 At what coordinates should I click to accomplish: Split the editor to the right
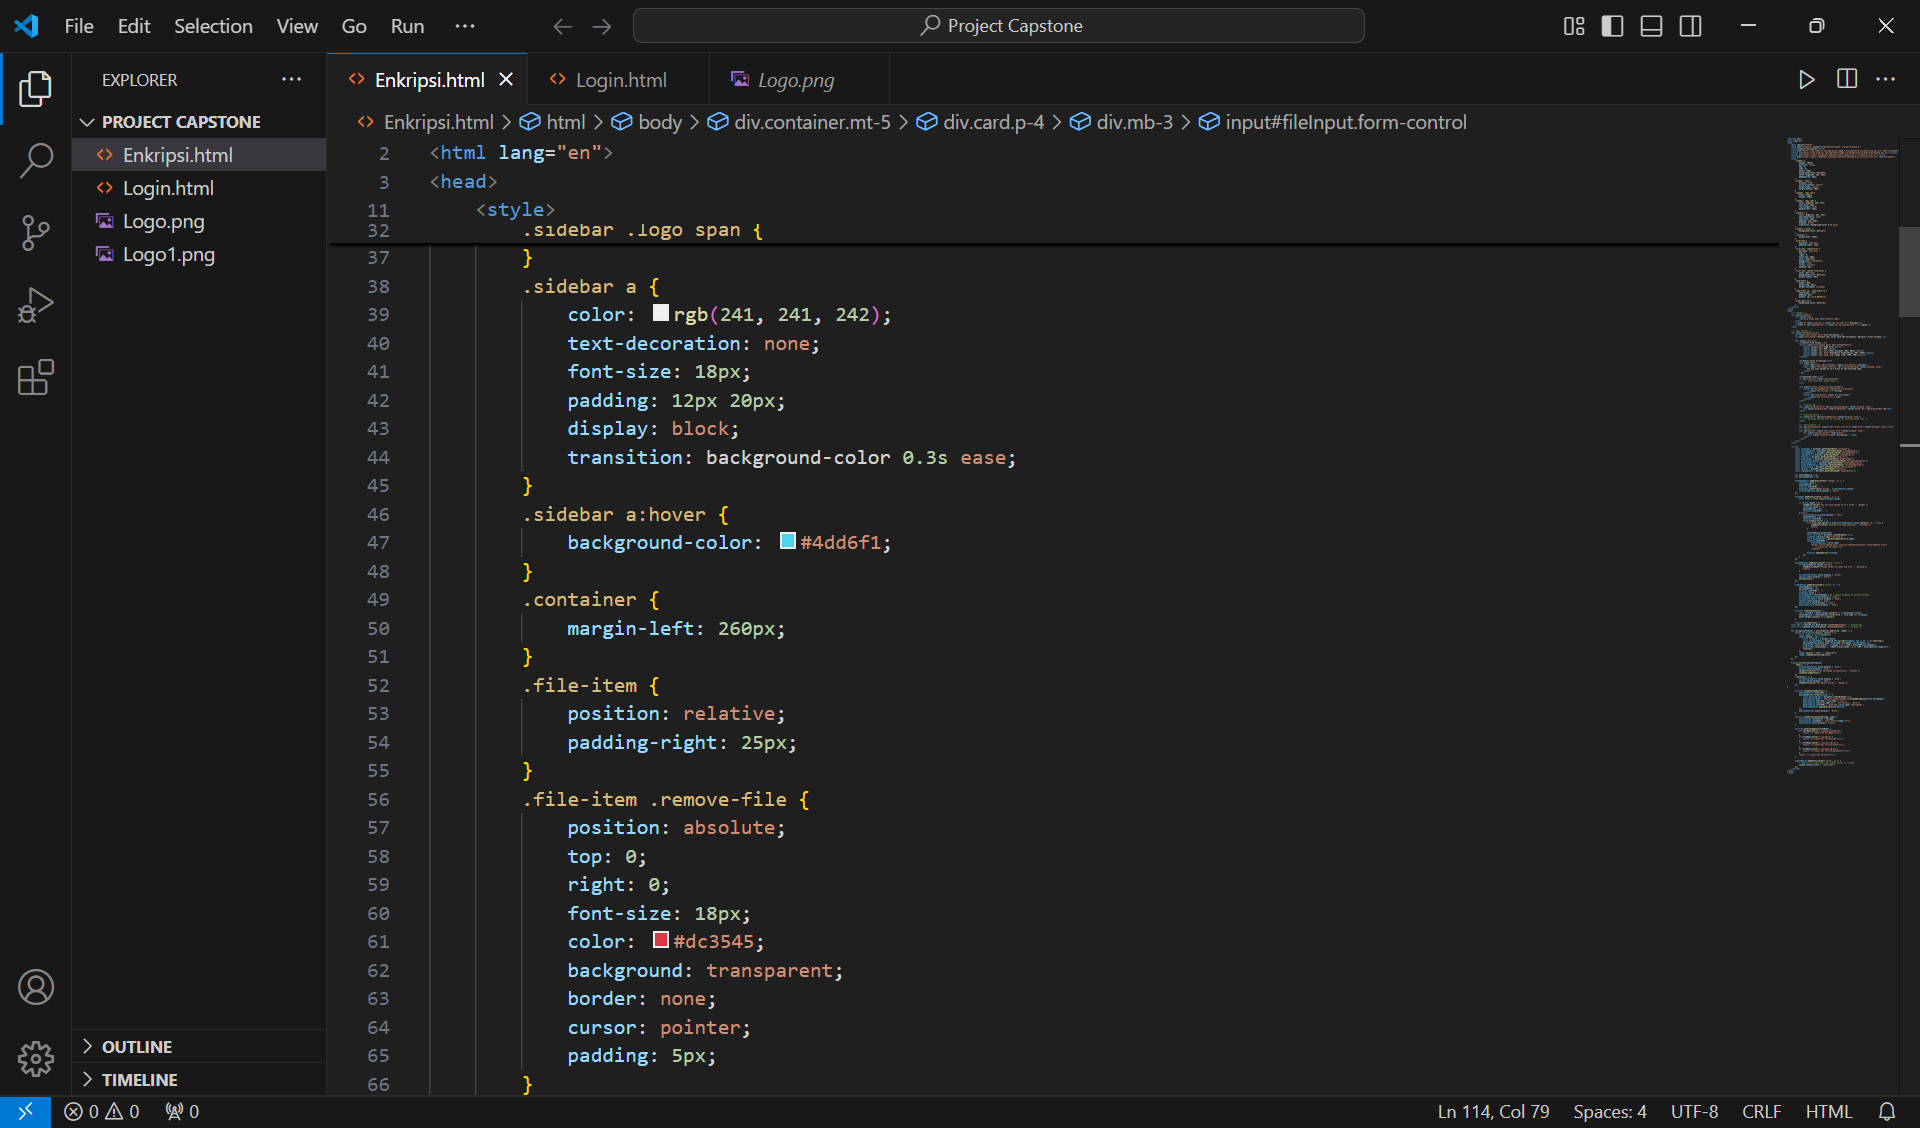pyautogui.click(x=1847, y=80)
